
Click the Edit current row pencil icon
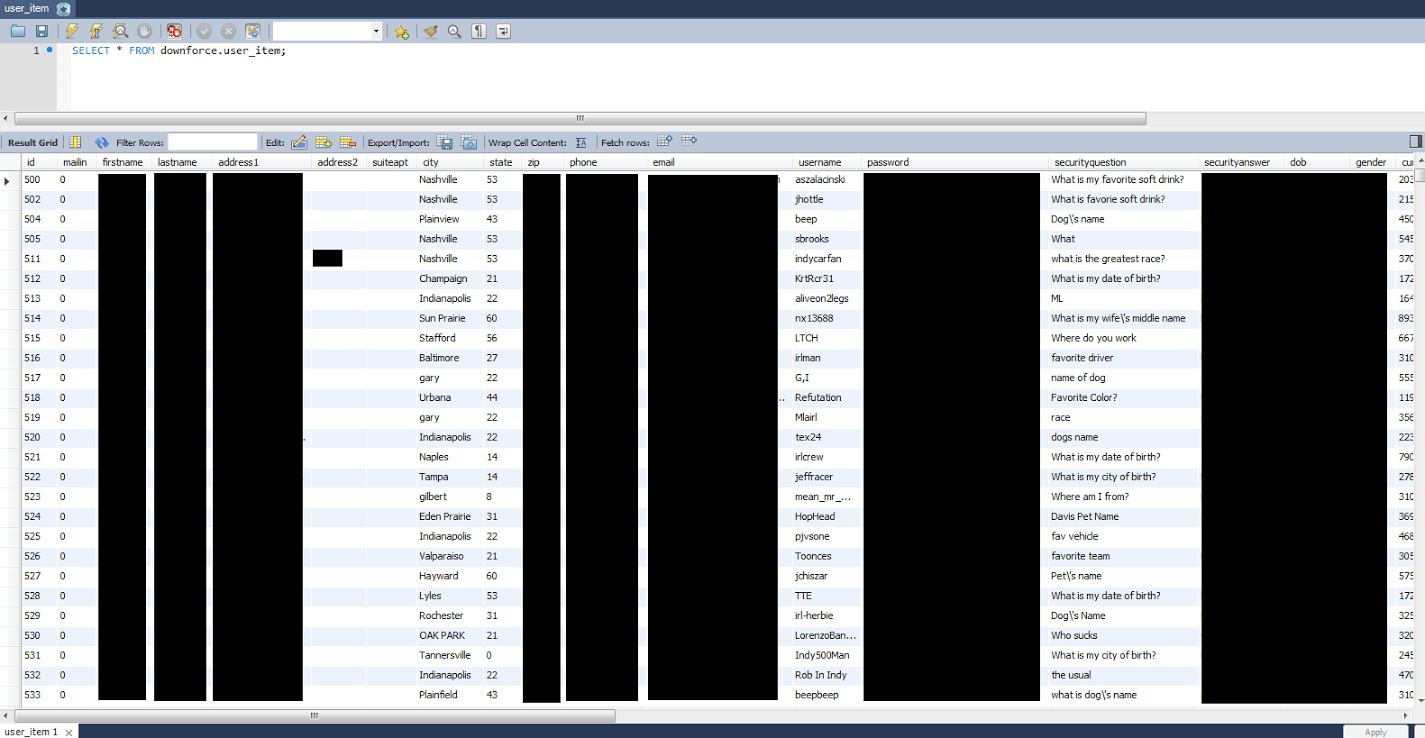coord(299,143)
